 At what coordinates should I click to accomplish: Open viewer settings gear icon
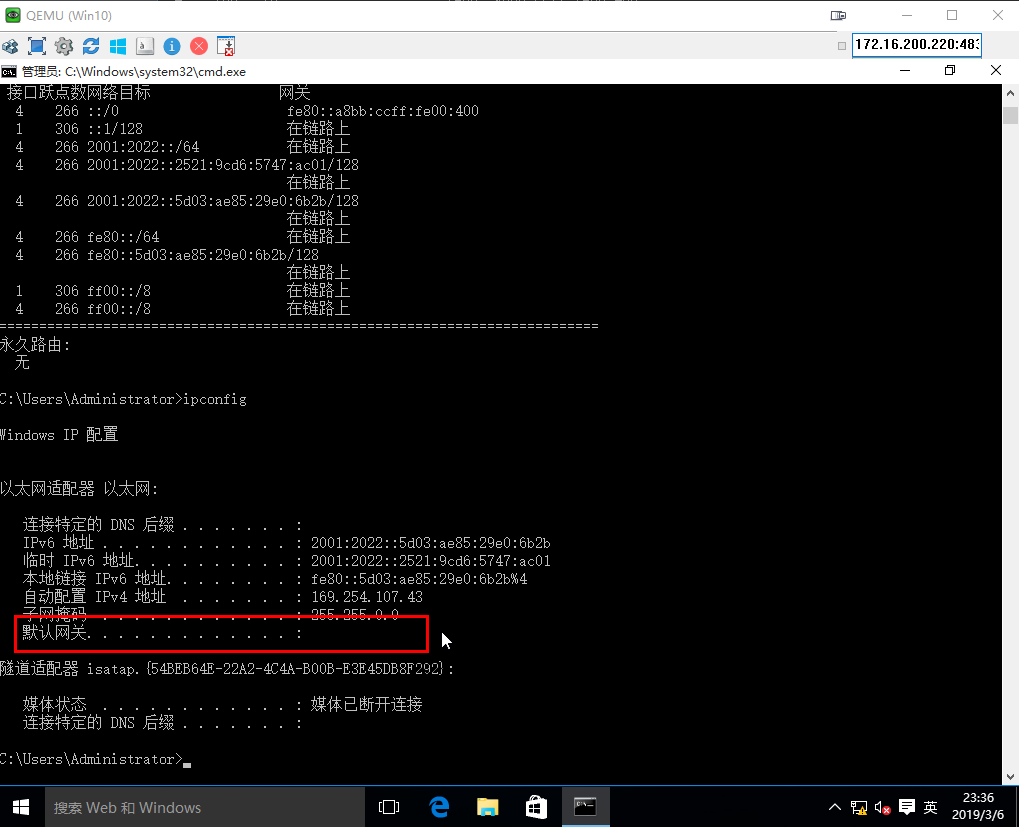pyautogui.click(x=64, y=46)
